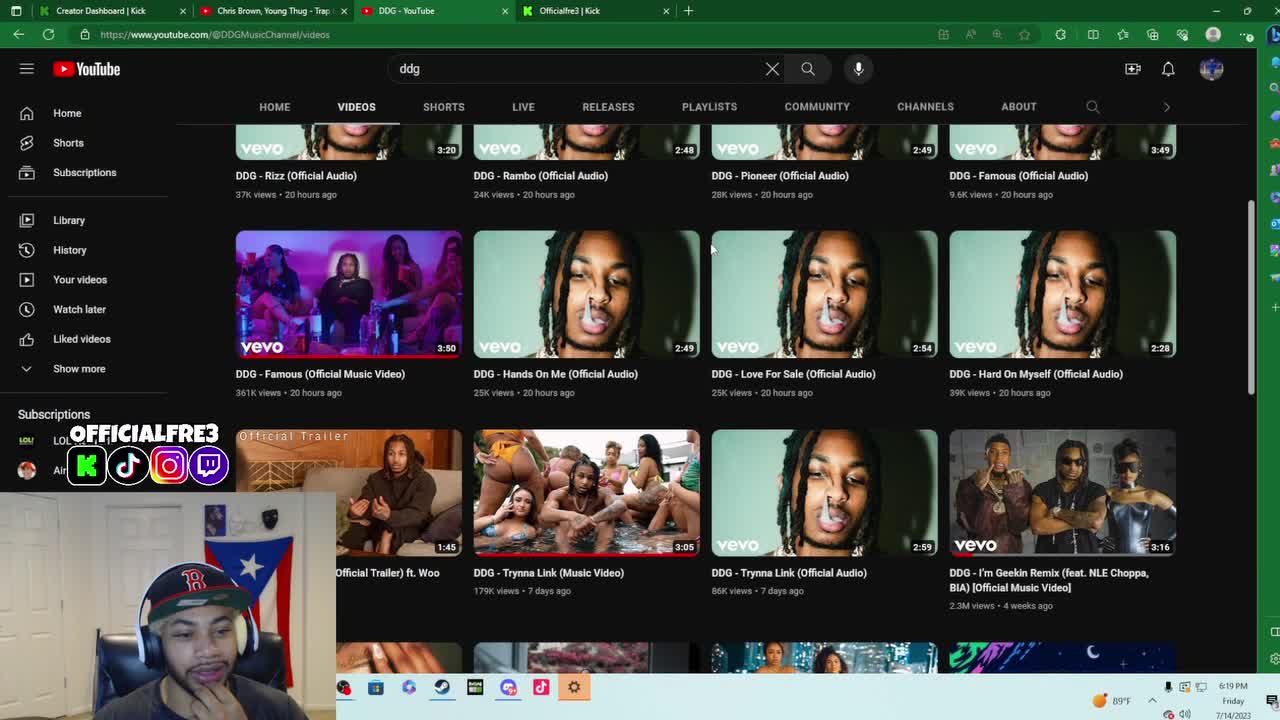Click the magnifier search button
Viewport: 1280px width, 720px height.
coord(808,69)
